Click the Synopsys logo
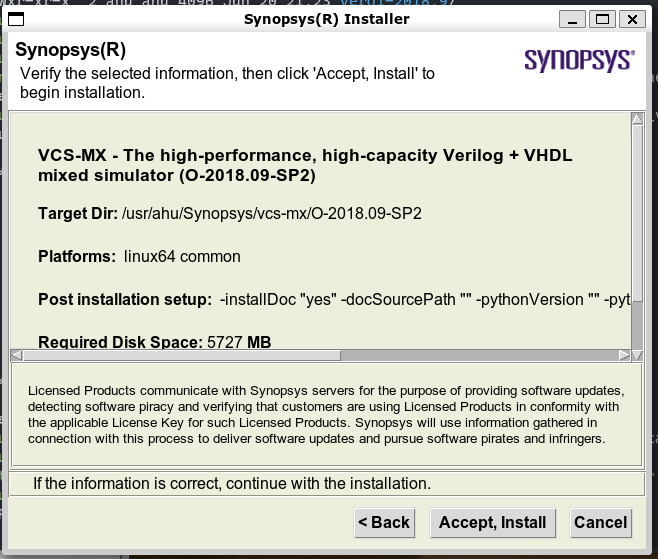Screen dimensions: 658x559 coord(579,60)
